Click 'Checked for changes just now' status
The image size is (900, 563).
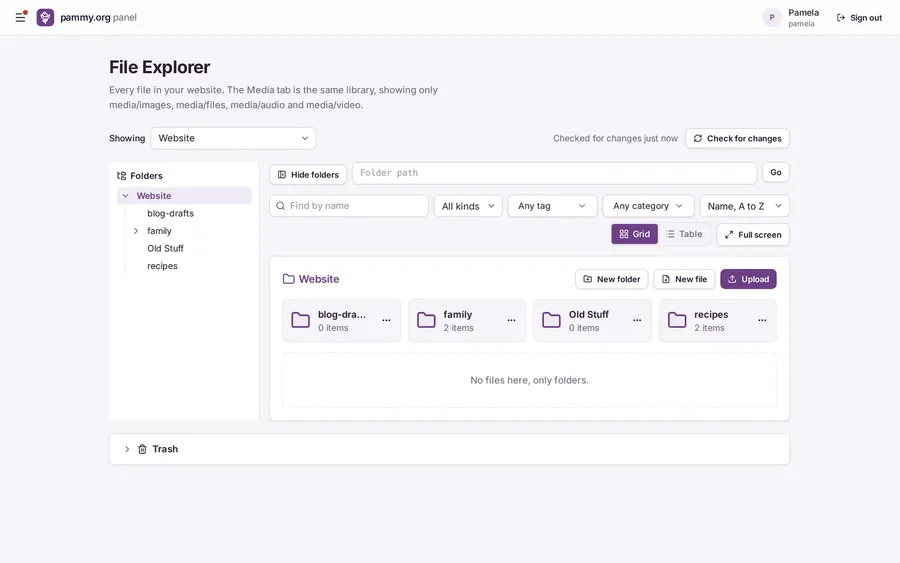[x=615, y=138]
